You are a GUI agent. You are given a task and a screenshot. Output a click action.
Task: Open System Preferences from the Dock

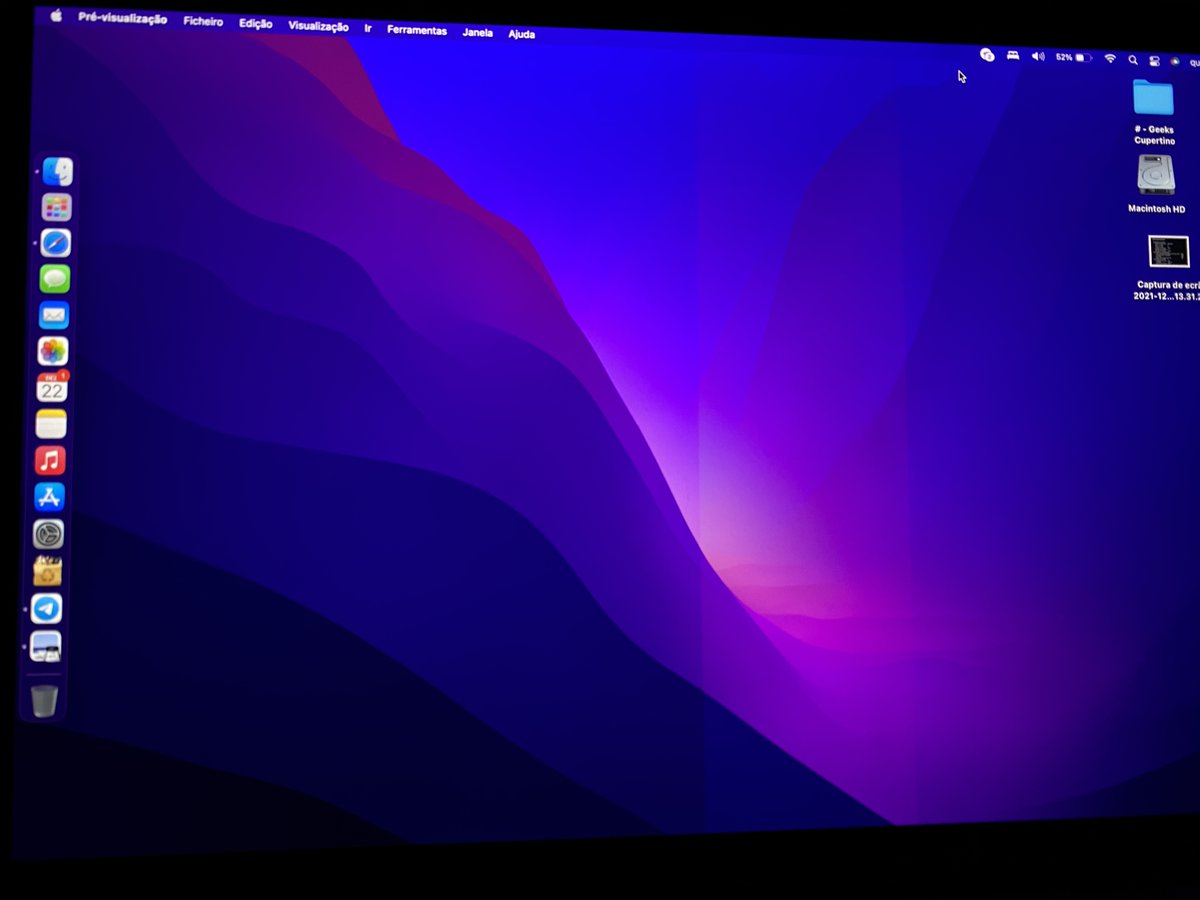tap(49, 534)
